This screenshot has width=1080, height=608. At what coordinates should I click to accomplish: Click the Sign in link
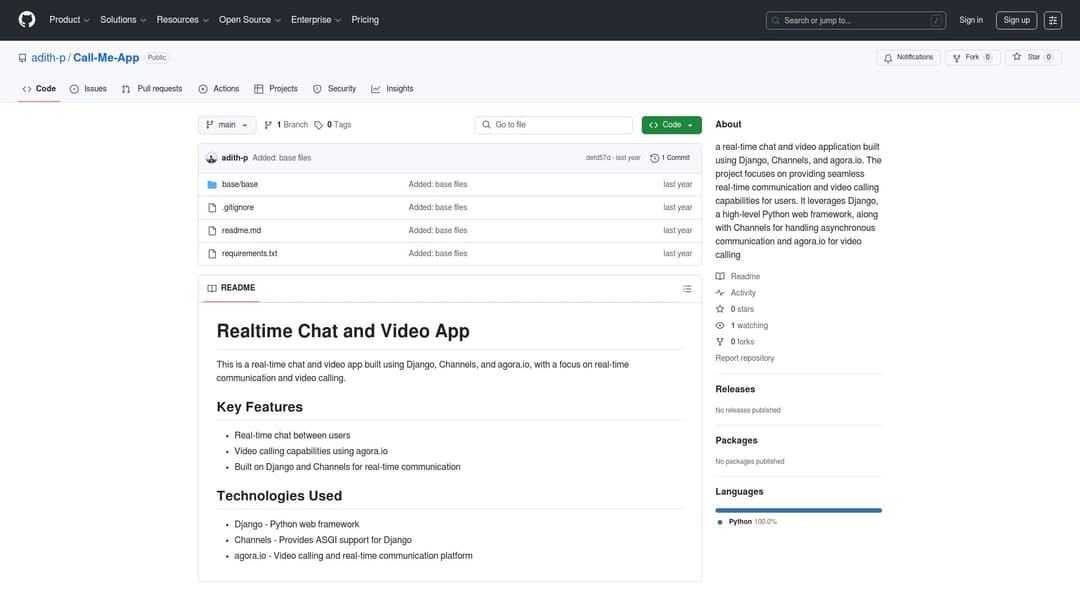[x=970, y=20]
